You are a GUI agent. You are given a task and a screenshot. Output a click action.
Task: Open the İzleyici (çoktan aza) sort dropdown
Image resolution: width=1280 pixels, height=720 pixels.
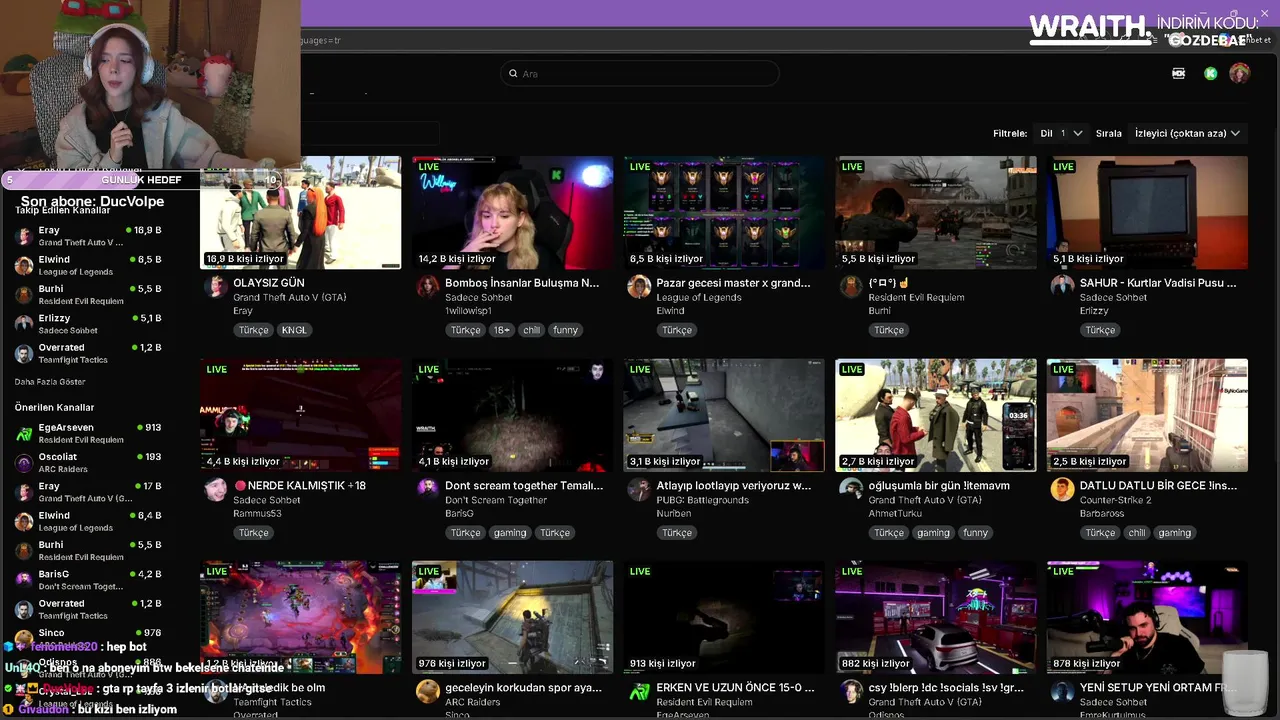(x=1187, y=133)
